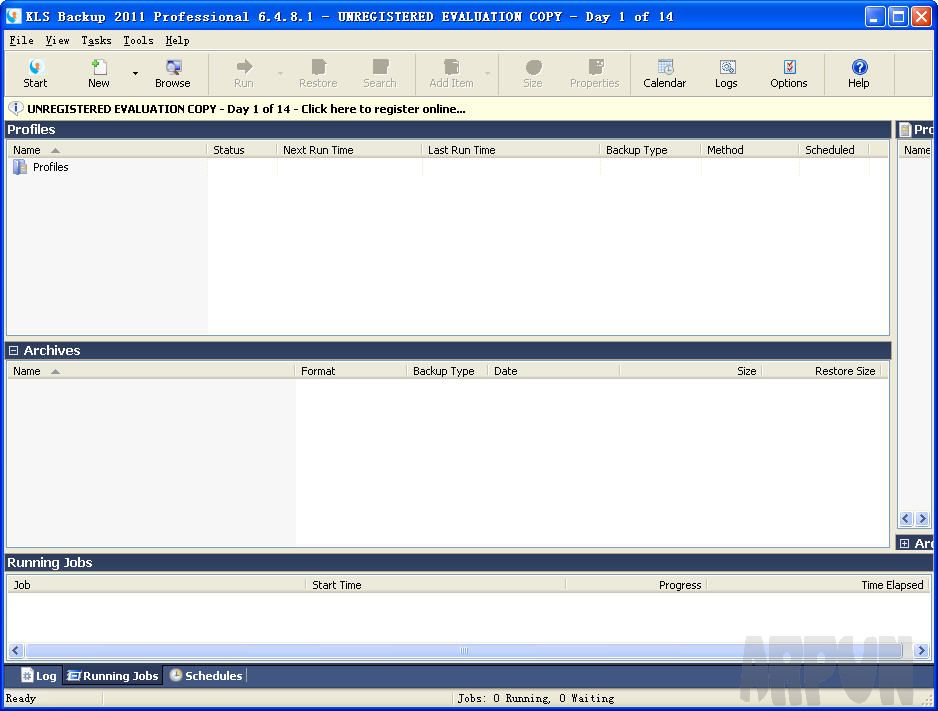
Task: Open the Tools menu
Action: (138, 41)
